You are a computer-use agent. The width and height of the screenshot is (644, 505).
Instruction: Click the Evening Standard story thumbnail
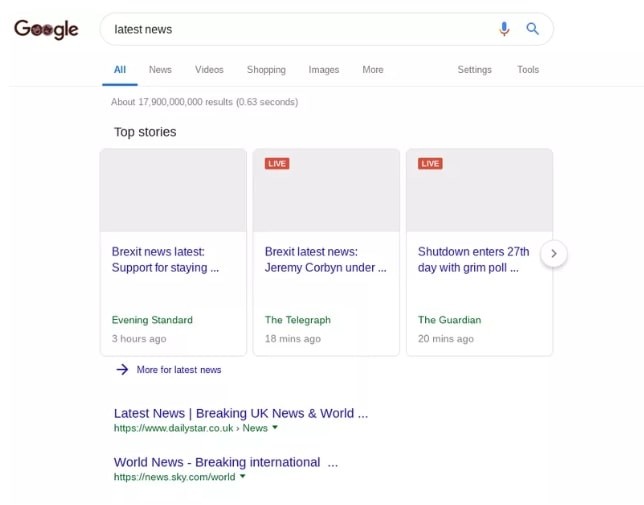[x=173, y=191]
